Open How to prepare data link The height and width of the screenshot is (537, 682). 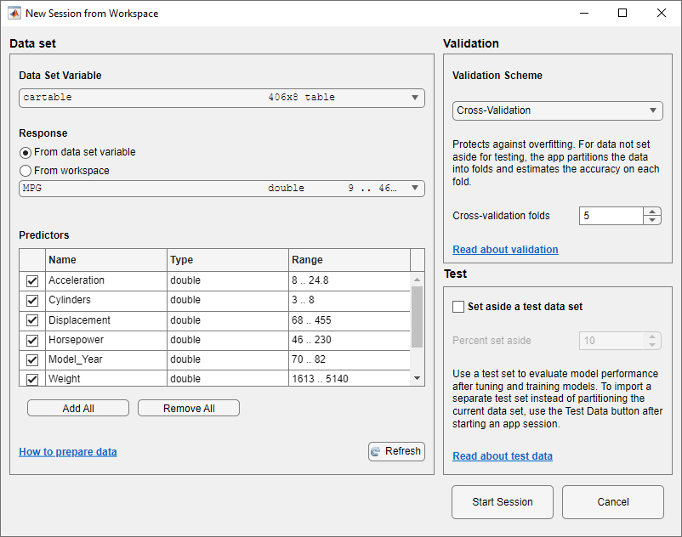68,452
